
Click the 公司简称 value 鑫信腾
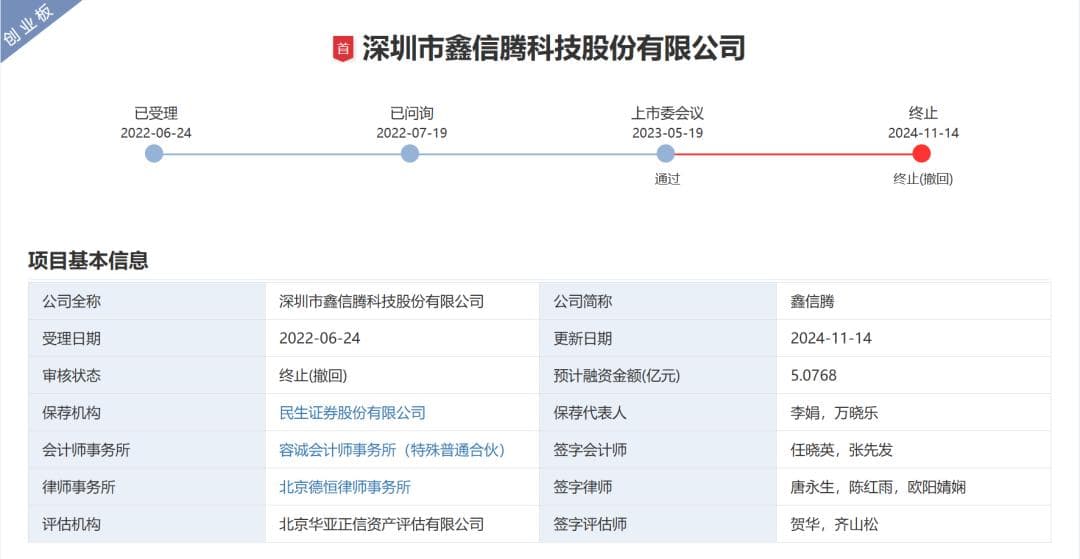click(x=812, y=301)
